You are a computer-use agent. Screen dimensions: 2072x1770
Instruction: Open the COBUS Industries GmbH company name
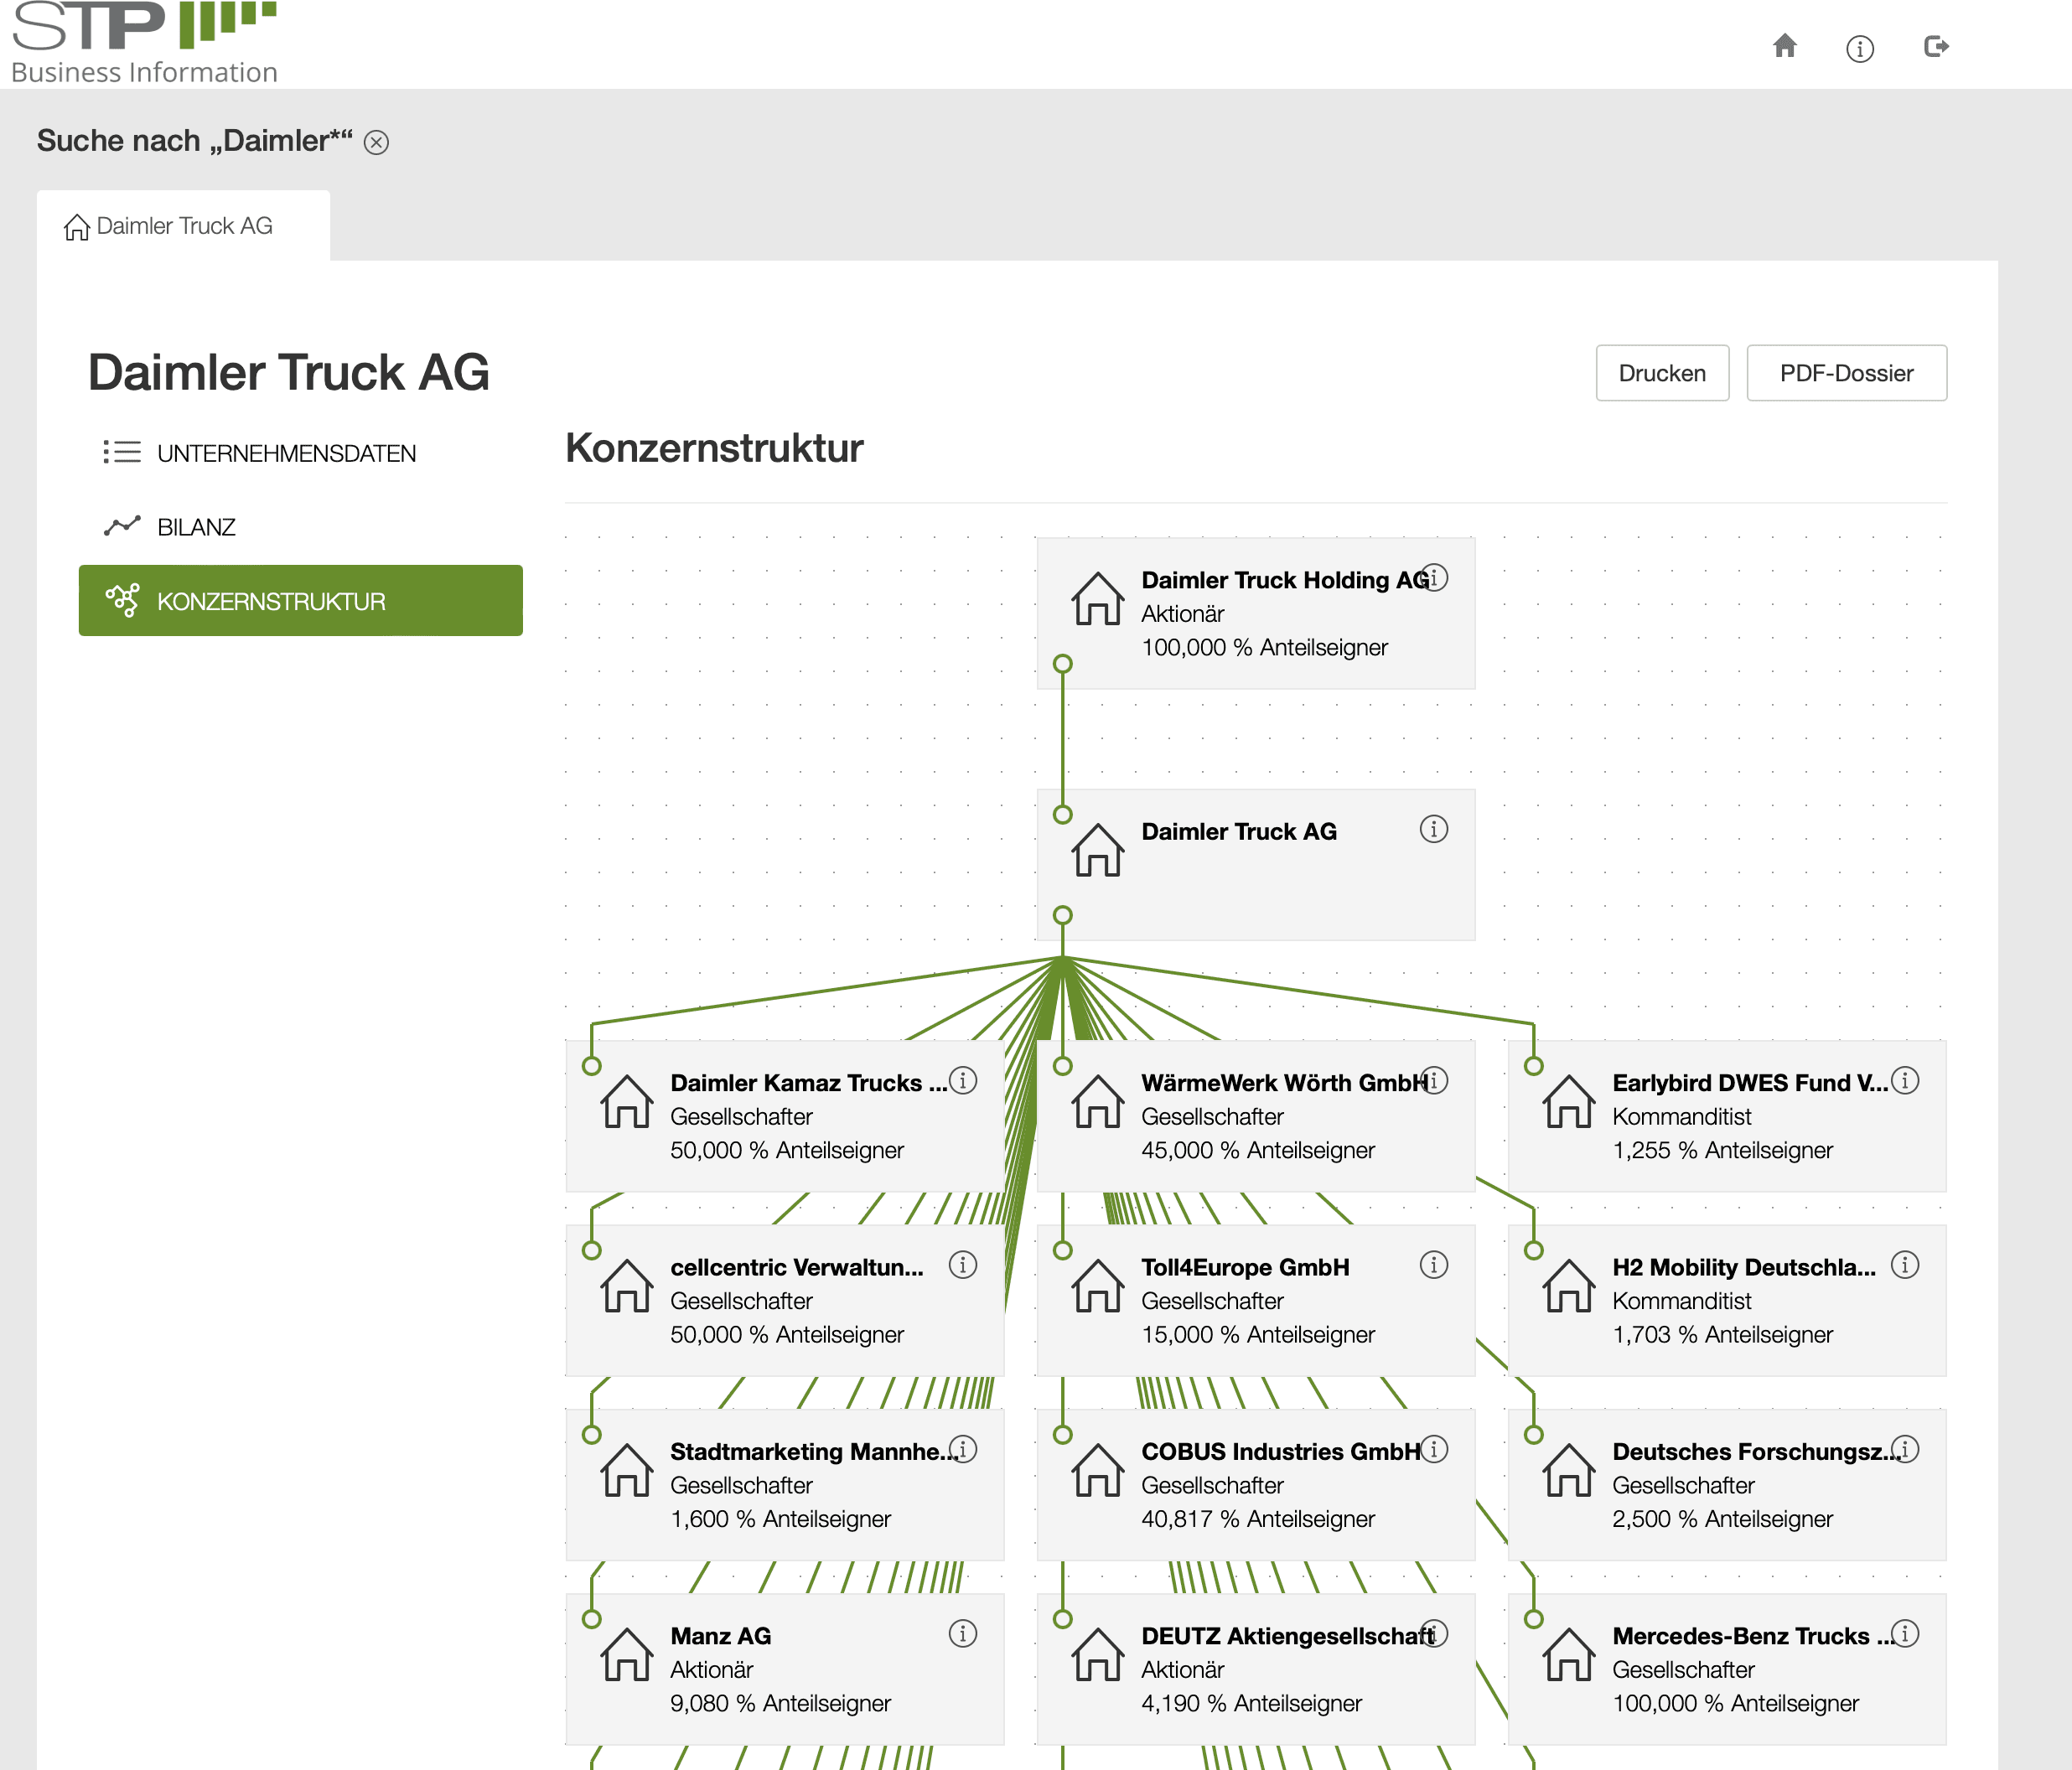(x=1281, y=1451)
